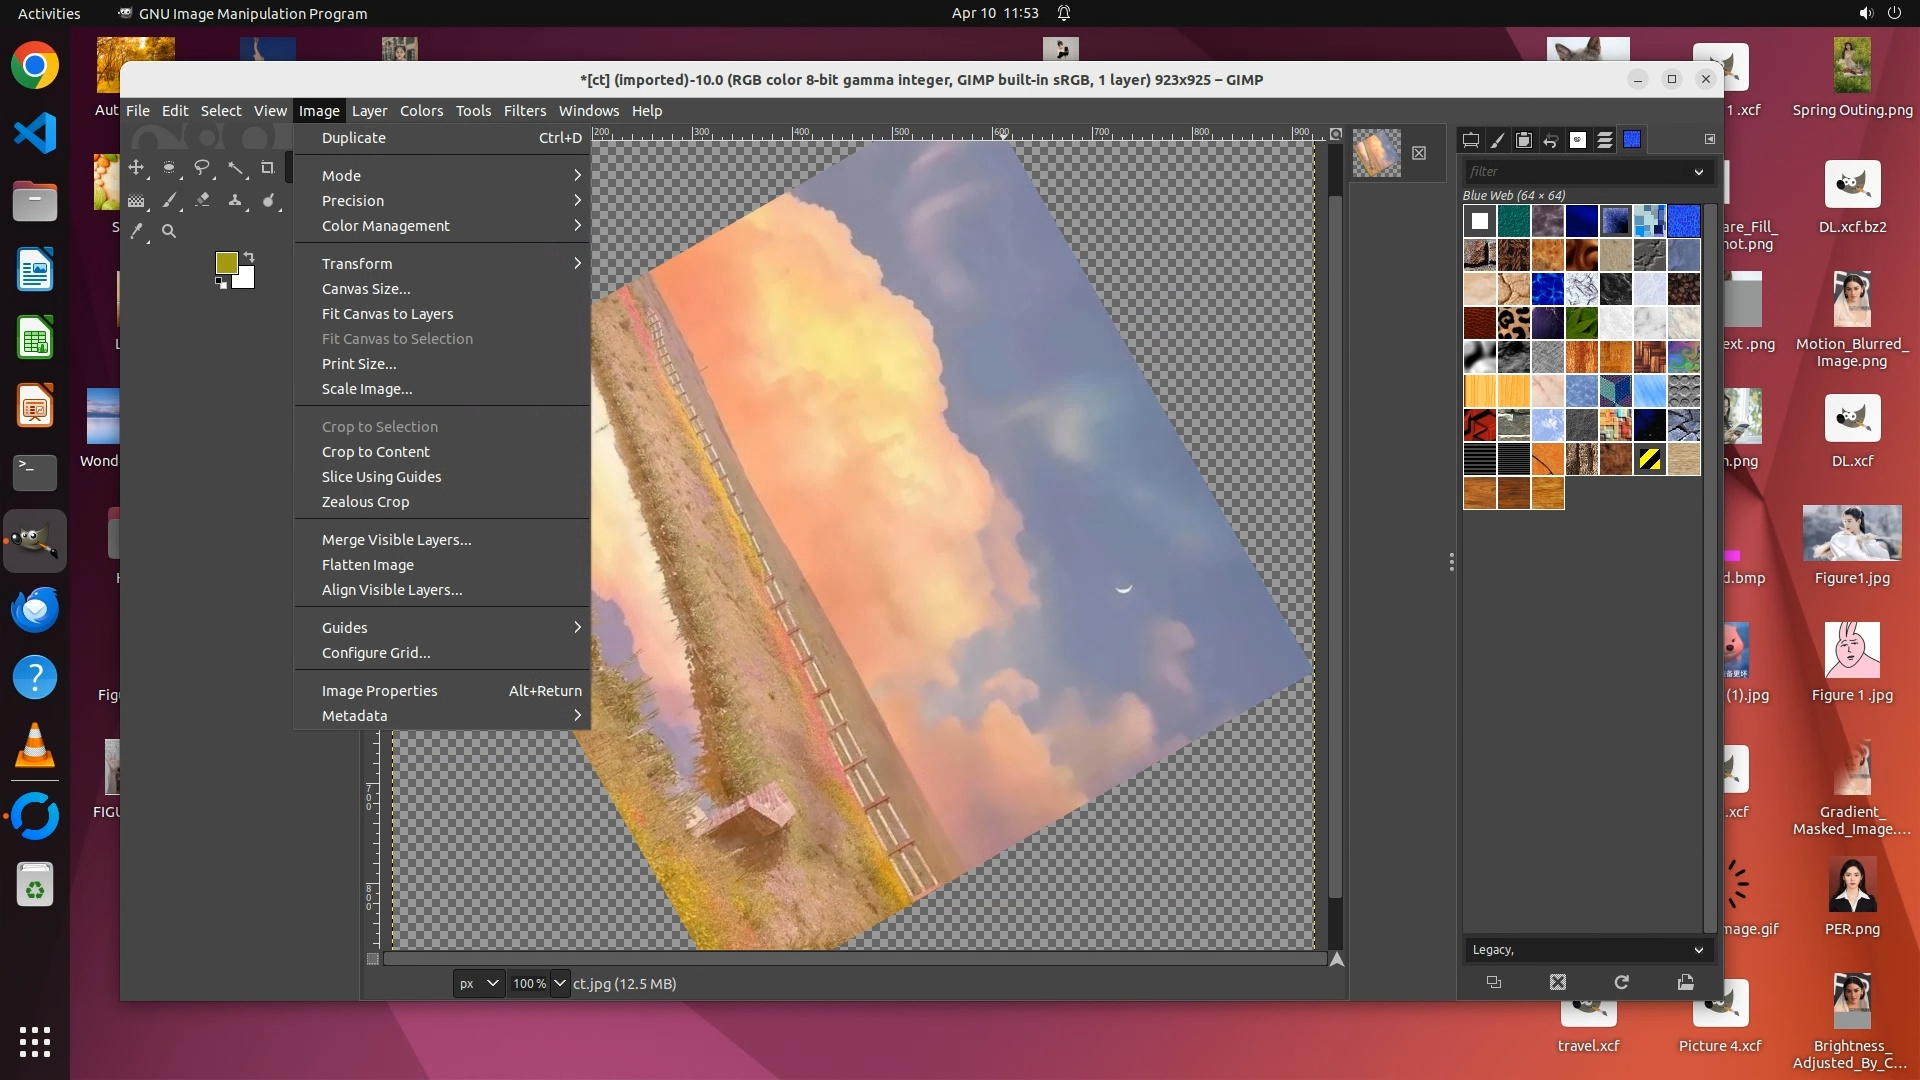Open the zoom percentage dropdown
The image size is (1920, 1080).
coord(560,984)
